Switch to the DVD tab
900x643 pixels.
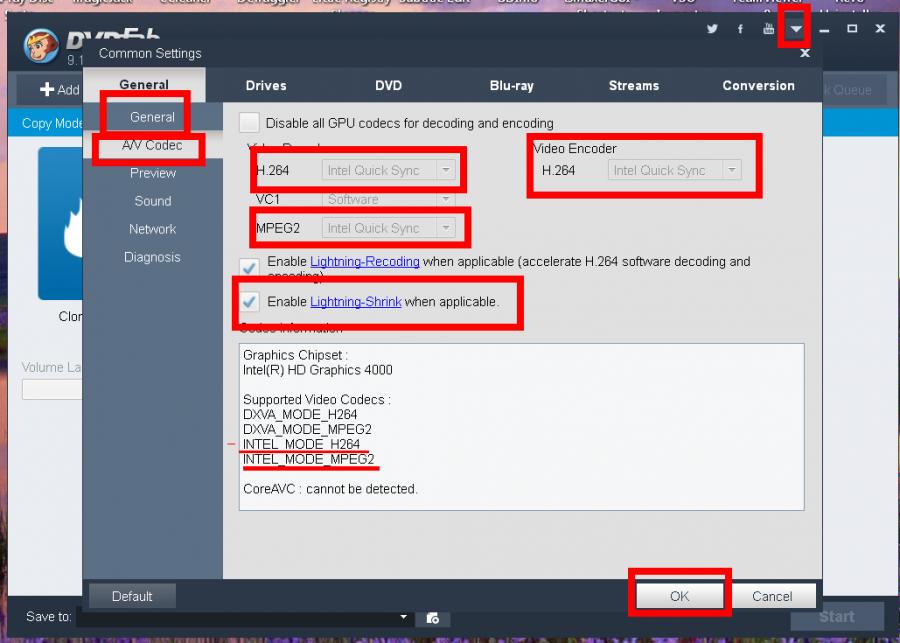[389, 86]
